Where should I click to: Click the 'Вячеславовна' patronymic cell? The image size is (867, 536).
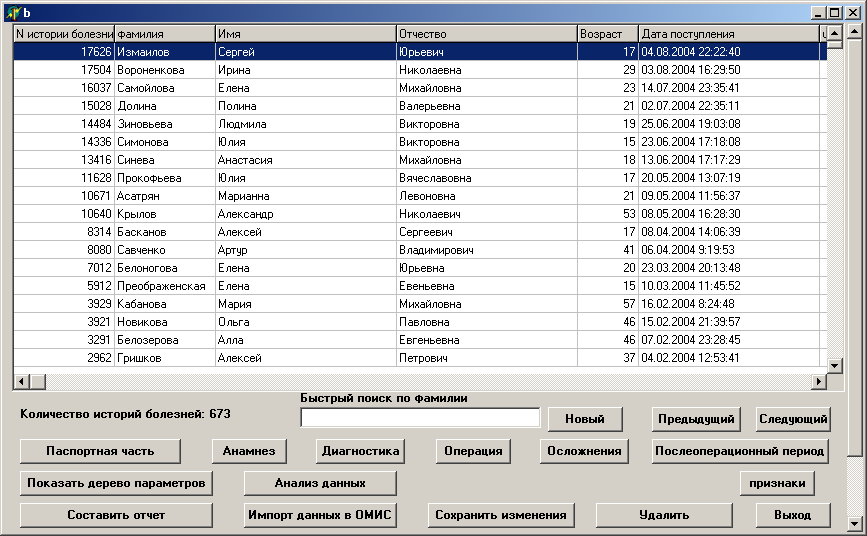(487, 178)
